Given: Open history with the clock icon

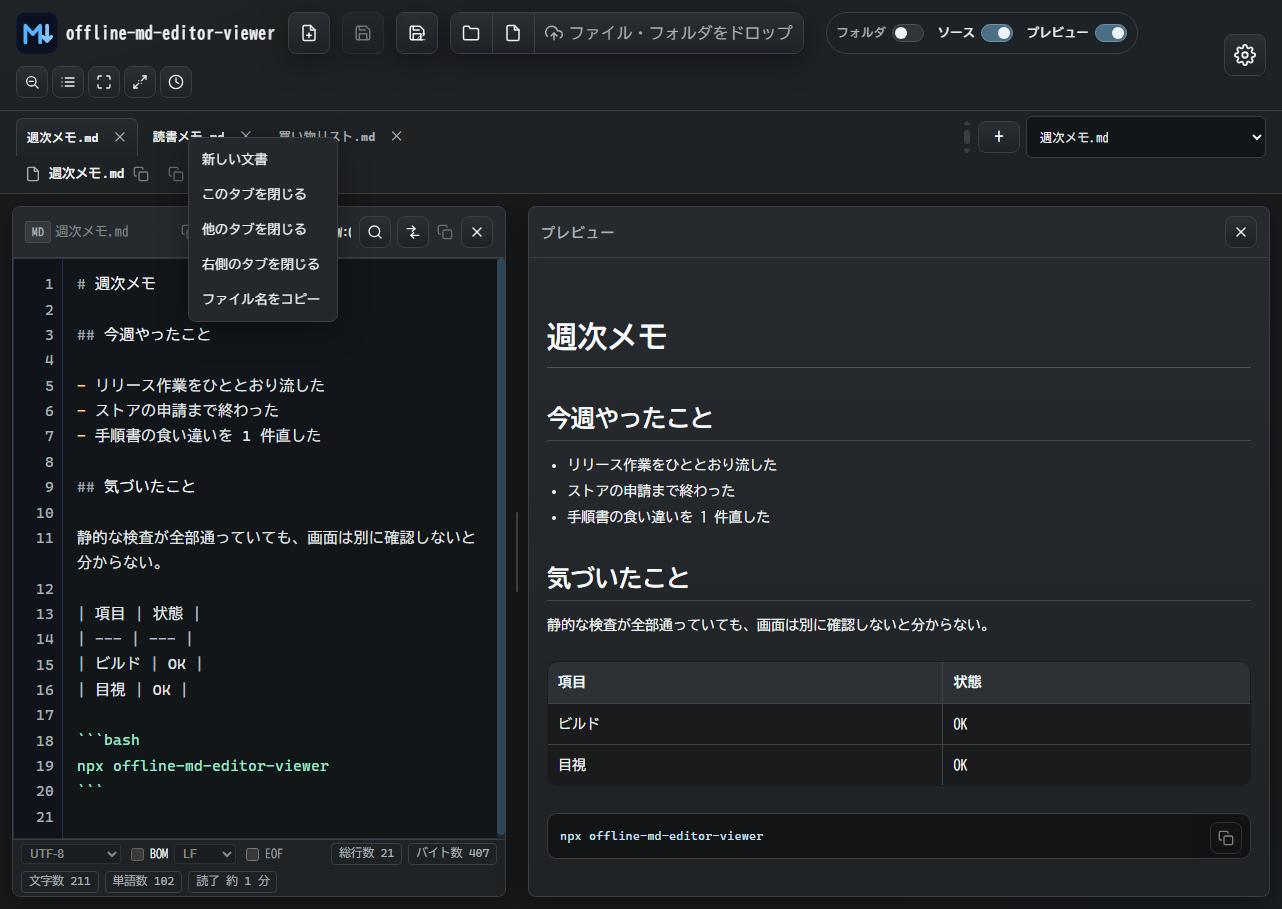Looking at the screenshot, I should click(x=176, y=82).
